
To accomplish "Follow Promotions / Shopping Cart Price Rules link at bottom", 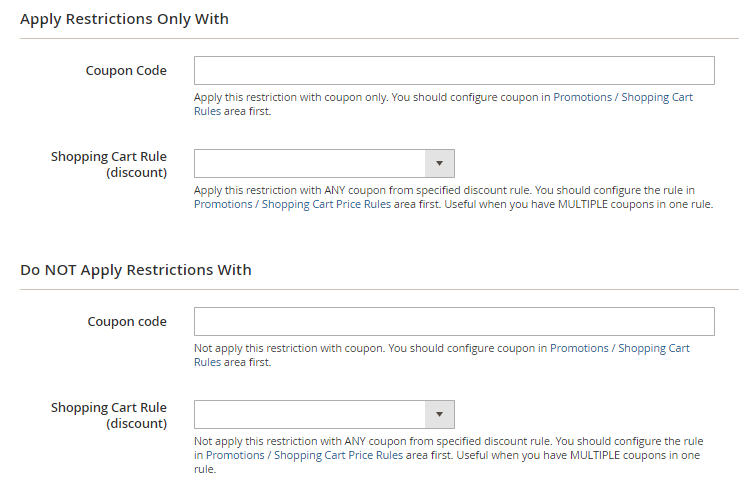I will pos(304,455).
